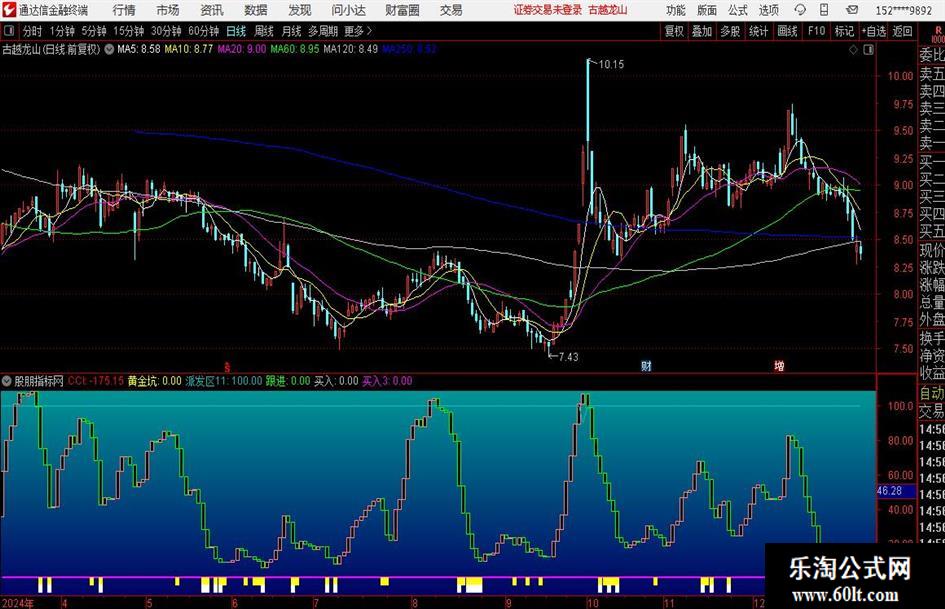Switch to 30分钟 period tab
Viewport: 945px width, 609px height.
[x=166, y=31]
